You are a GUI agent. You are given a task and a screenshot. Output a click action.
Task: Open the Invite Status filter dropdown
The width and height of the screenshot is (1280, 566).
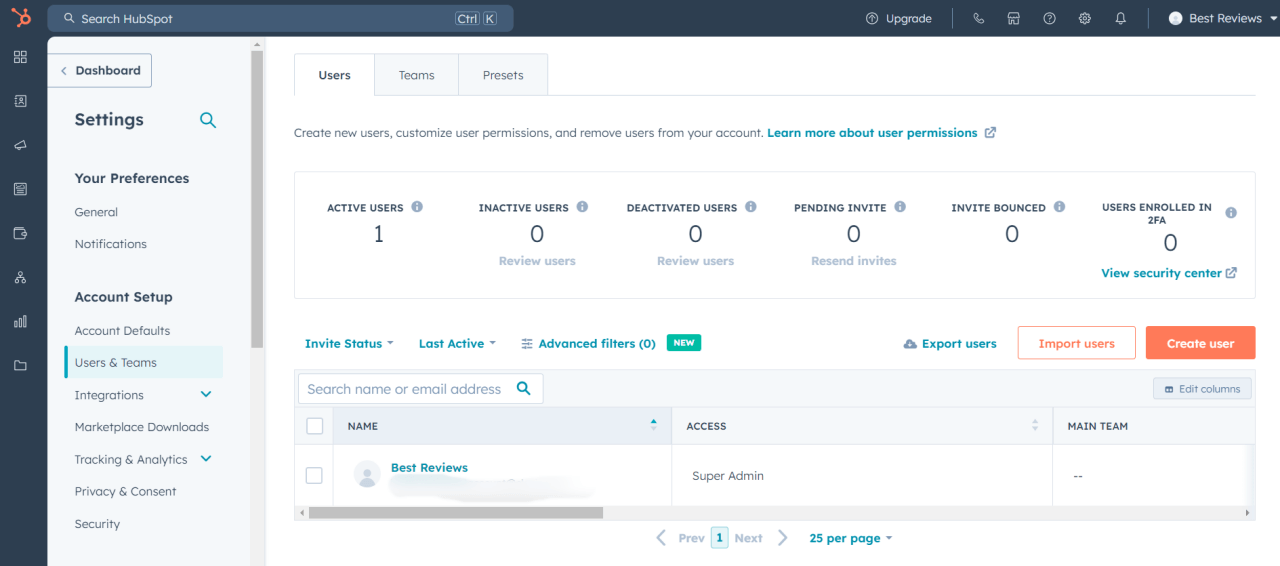349,343
